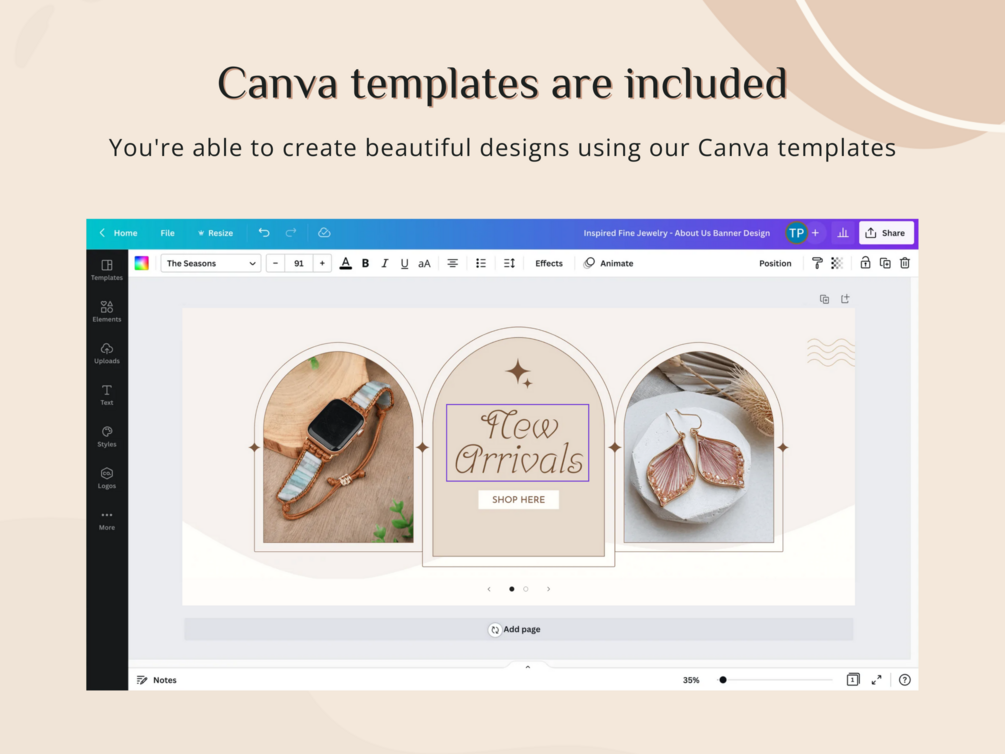Open the page grid view icon
1005x754 pixels.
pos(853,680)
